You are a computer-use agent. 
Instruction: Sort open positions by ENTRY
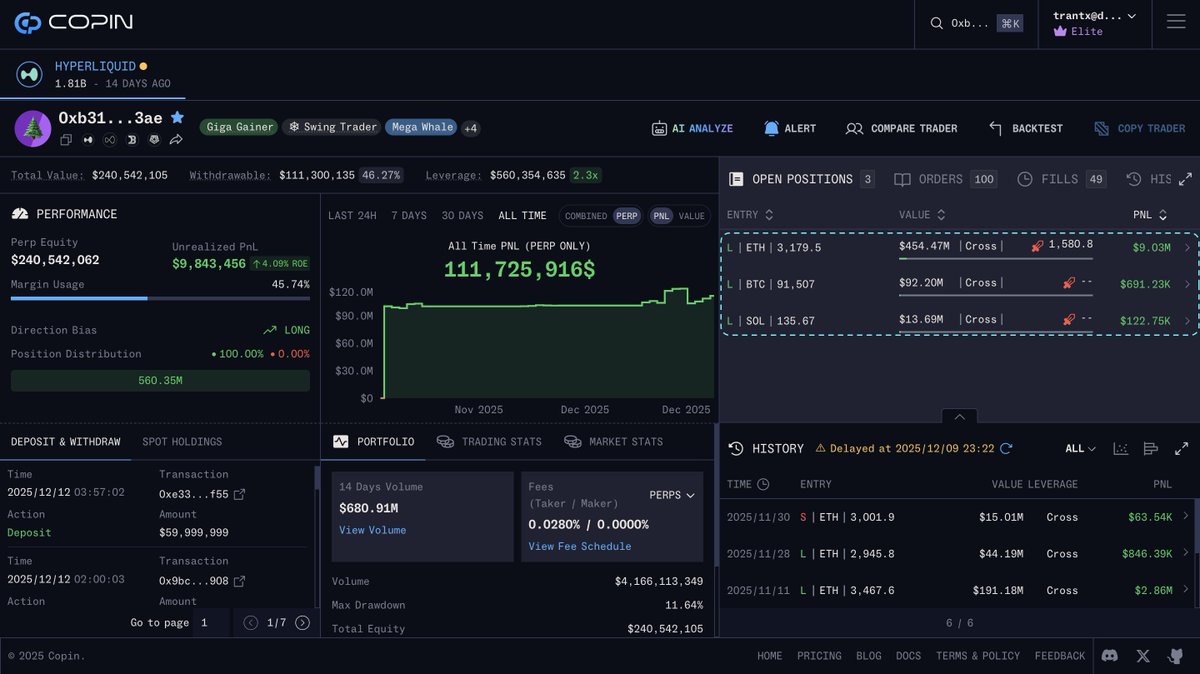pyautogui.click(x=750, y=215)
